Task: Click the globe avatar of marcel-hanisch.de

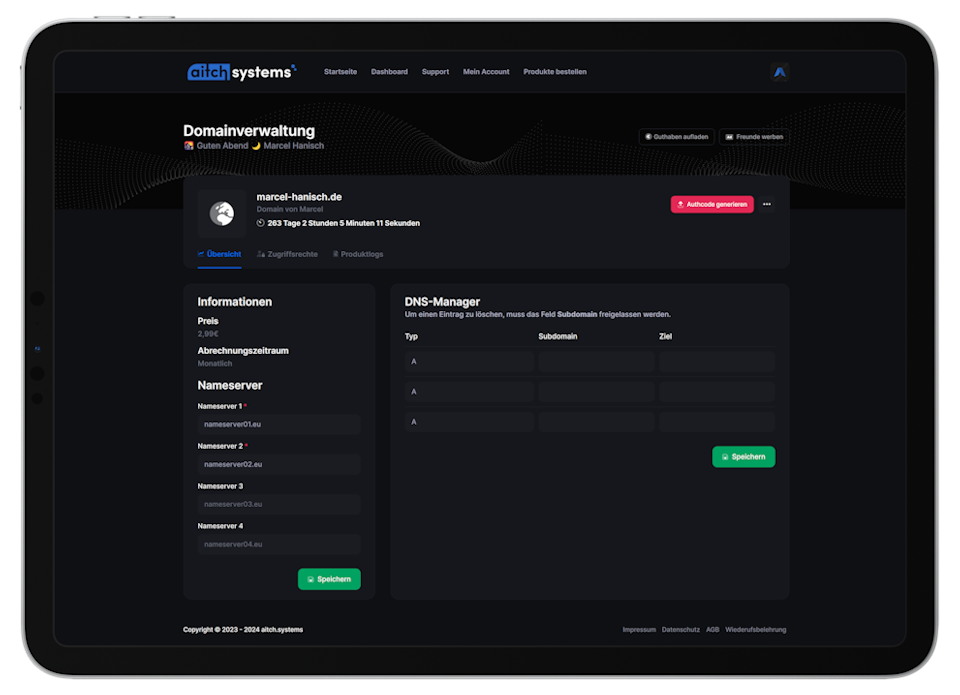Action: [x=222, y=213]
